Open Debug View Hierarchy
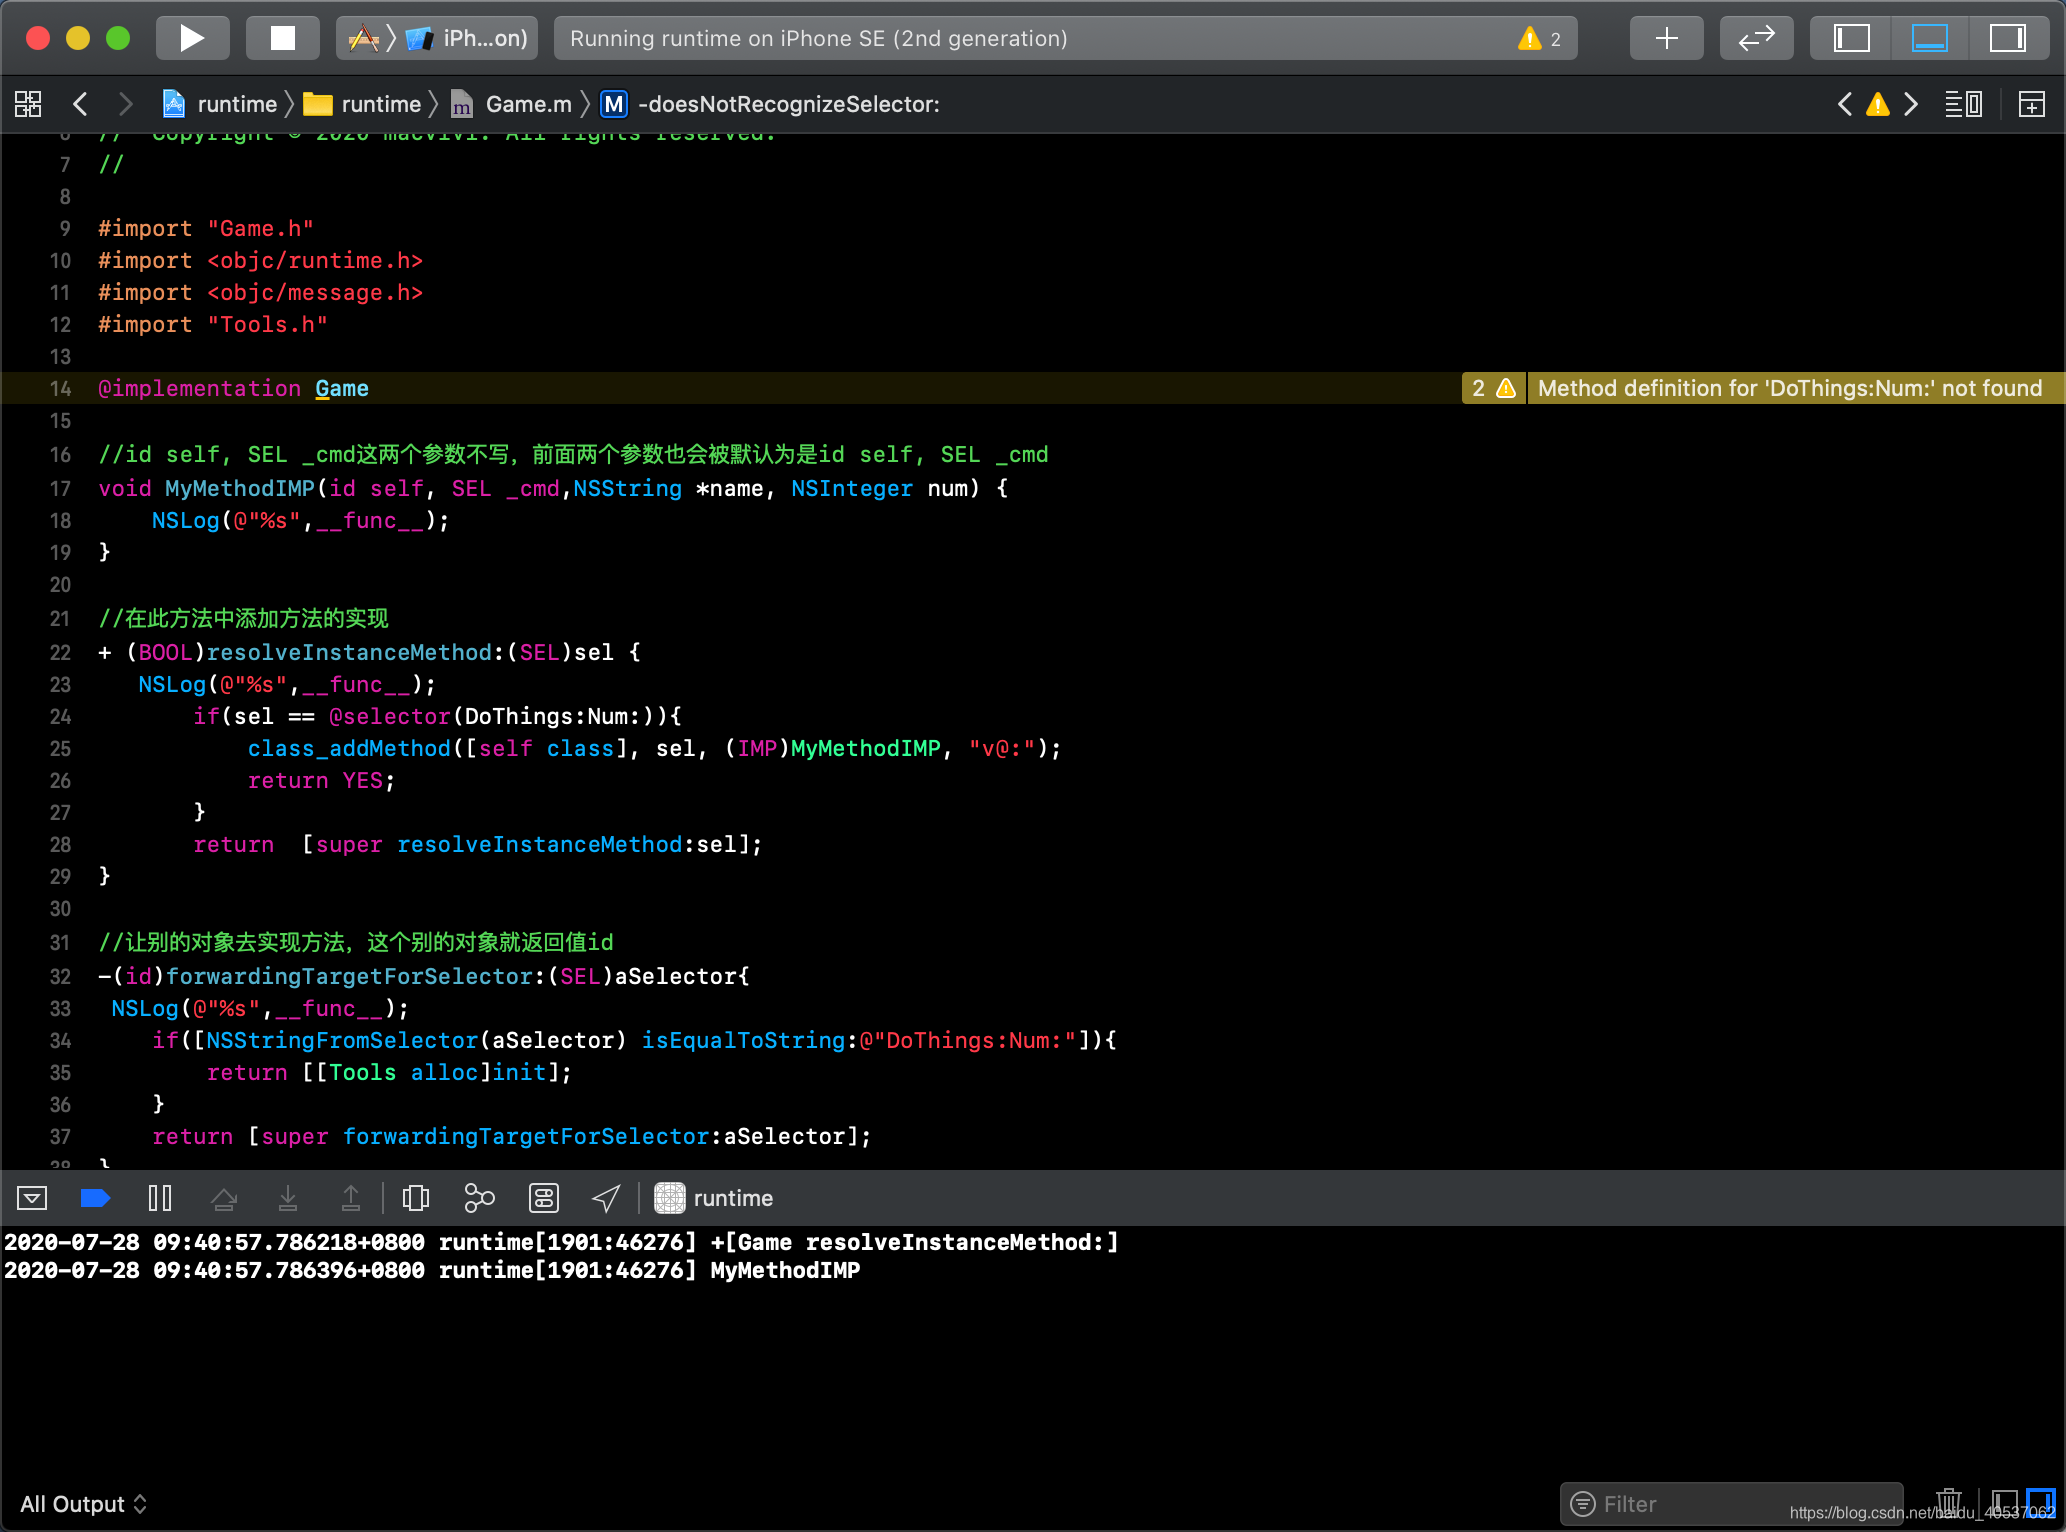 416,1198
